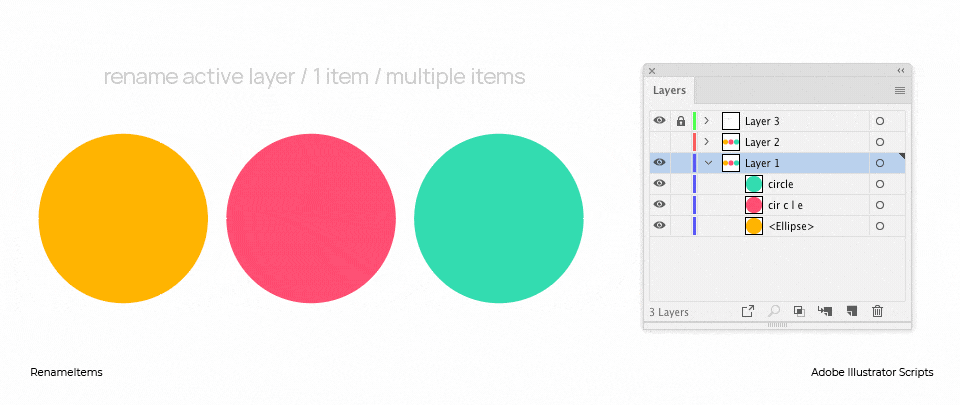
Task: Show hidden Layer 2 visibility box
Action: pos(659,142)
